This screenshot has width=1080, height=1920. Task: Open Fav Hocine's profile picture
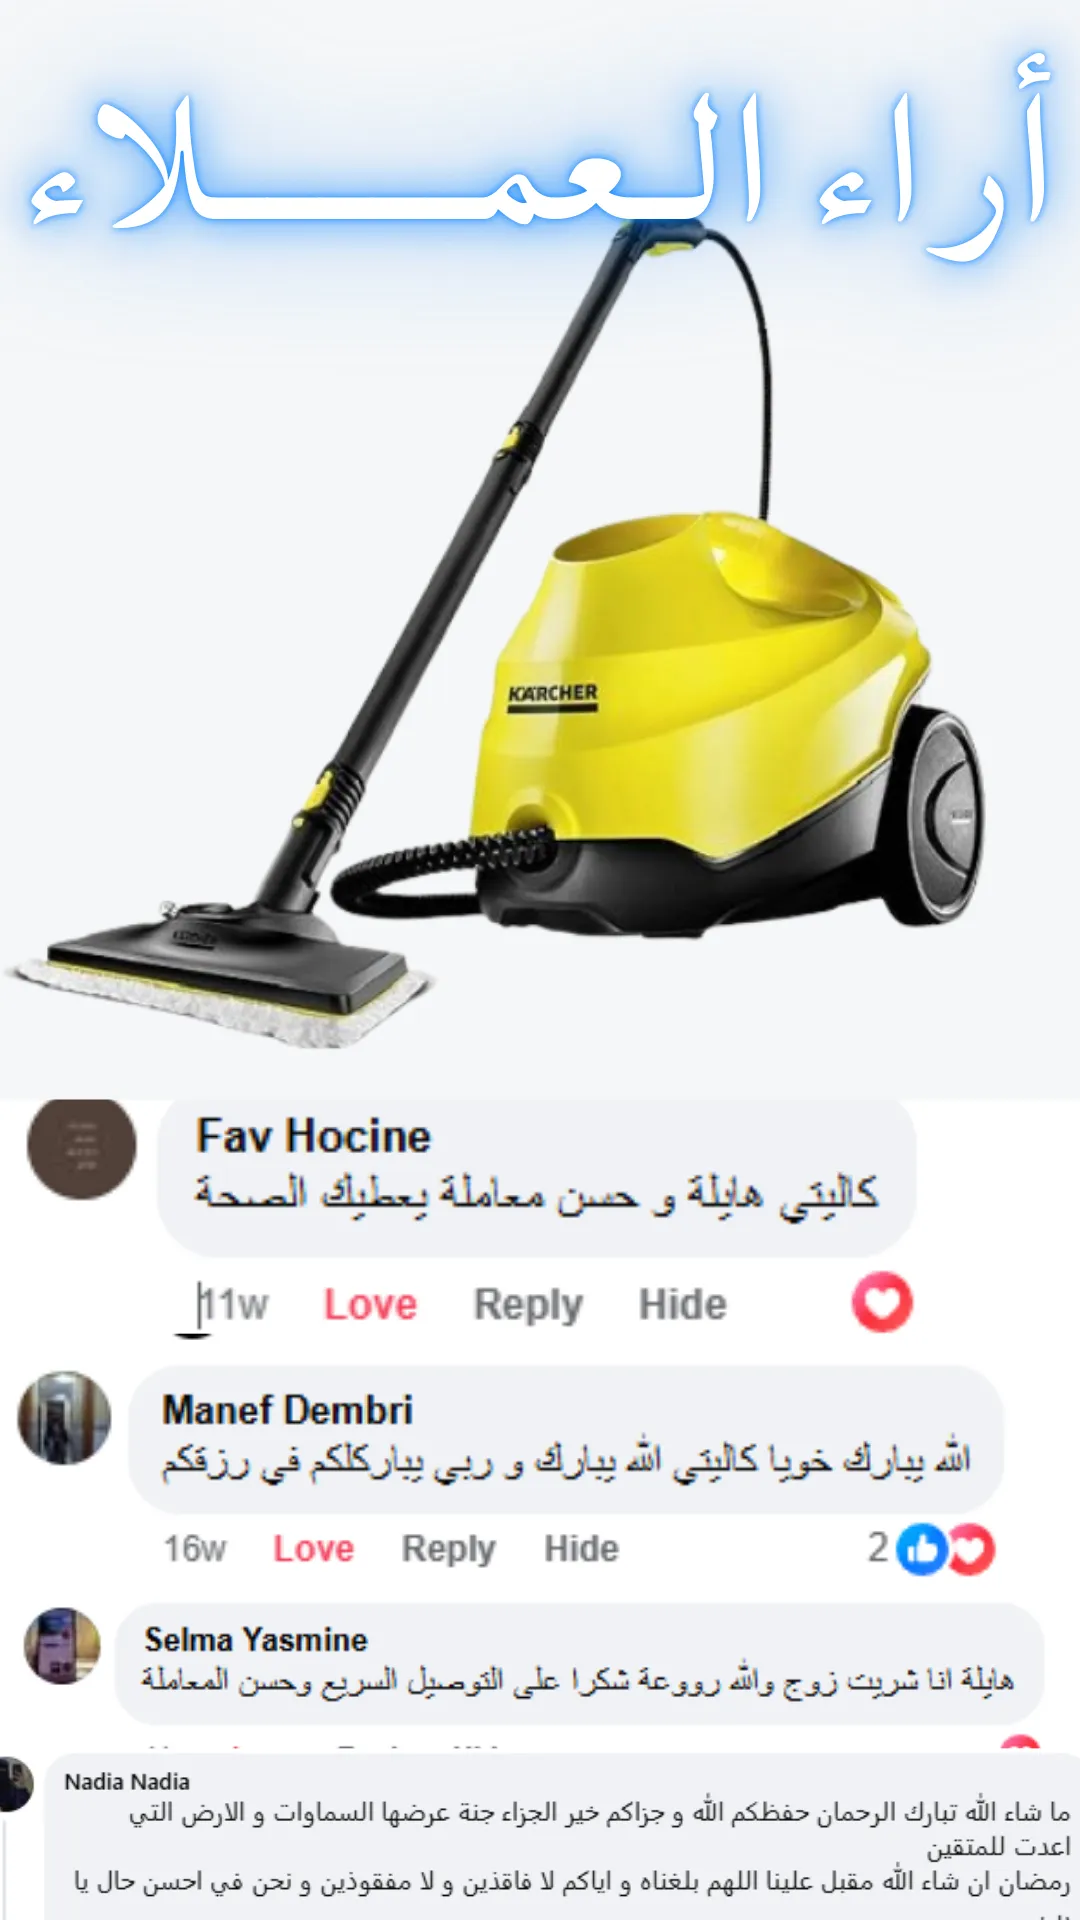click(x=81, y=1148)
